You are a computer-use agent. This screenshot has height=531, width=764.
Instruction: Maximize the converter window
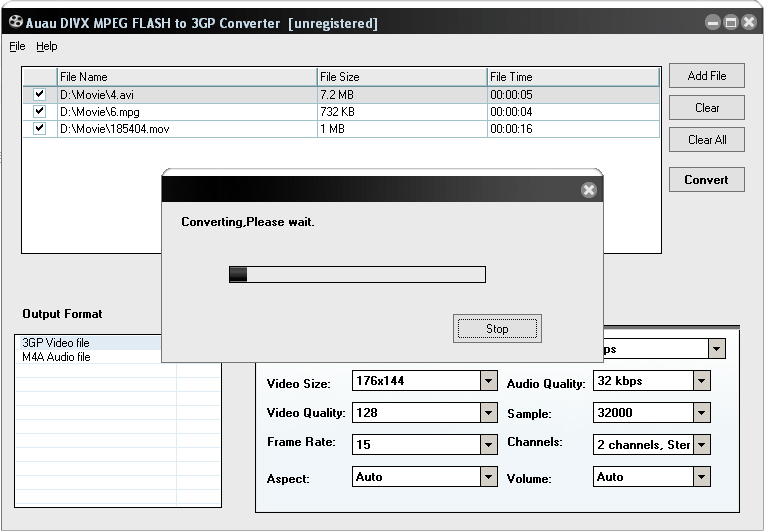730,22
